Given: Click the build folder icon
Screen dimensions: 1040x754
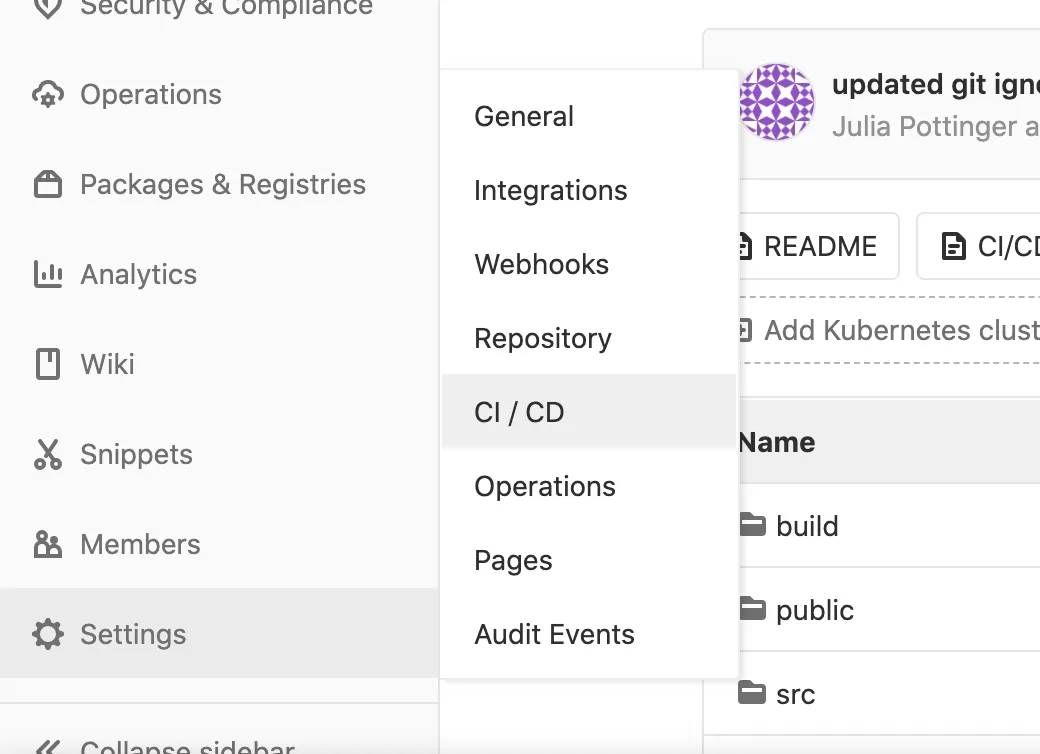Looking at the screenshot, I should coord(752,525).
